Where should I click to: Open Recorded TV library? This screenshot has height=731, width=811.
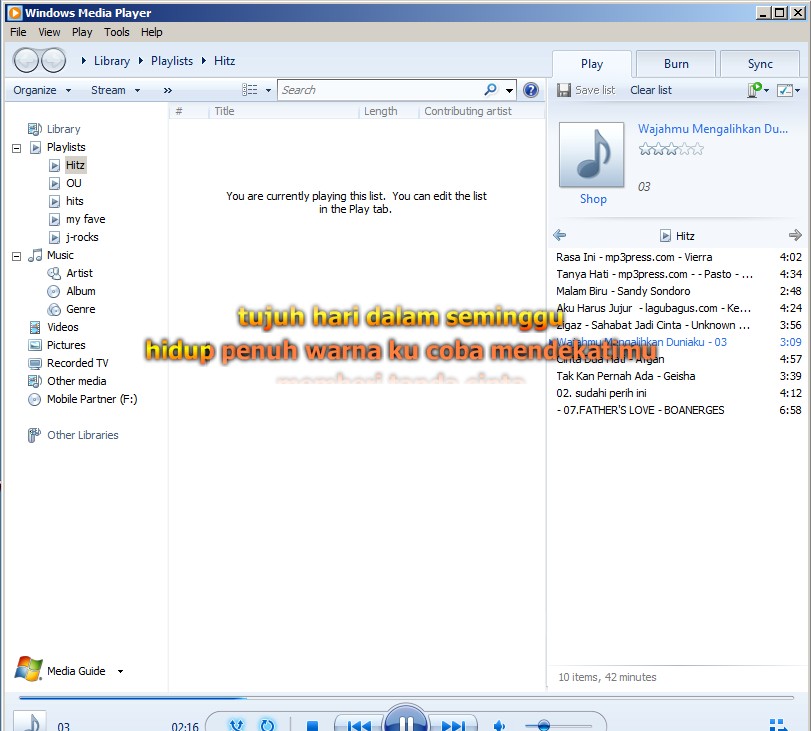78,363
